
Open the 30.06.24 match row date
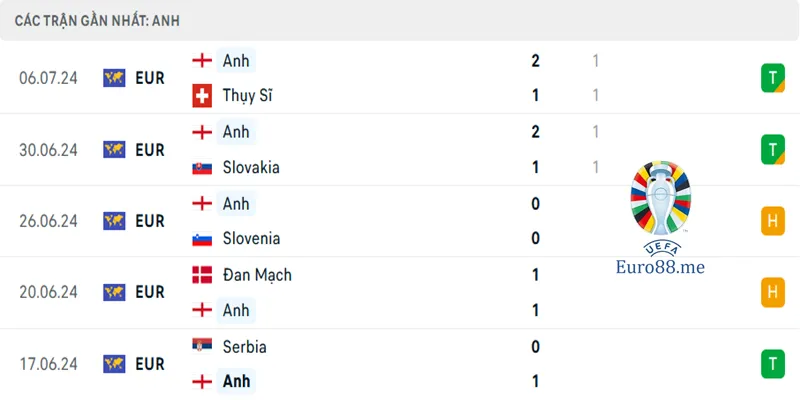point(48,150)
